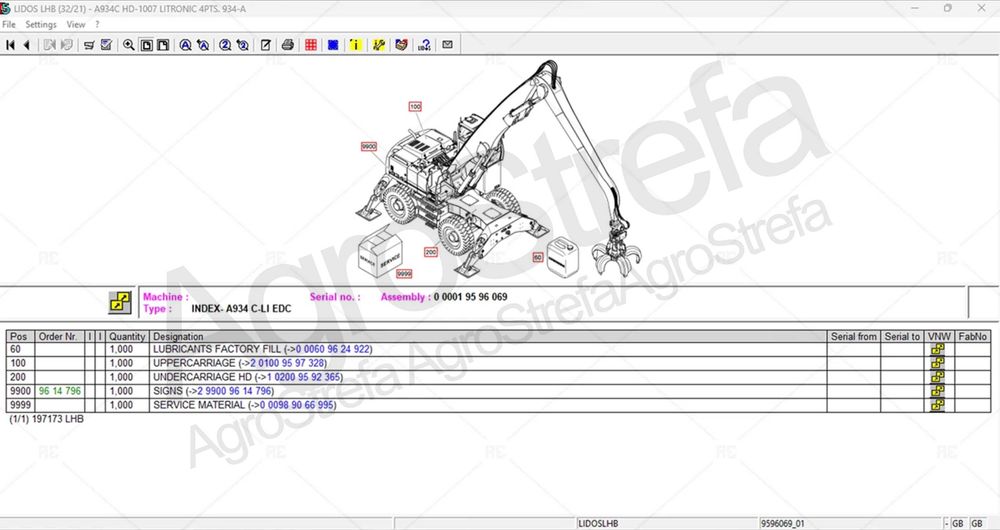Click the Designation column header
The height and width of the screenshot is (530, 1000).
point(488,336)
